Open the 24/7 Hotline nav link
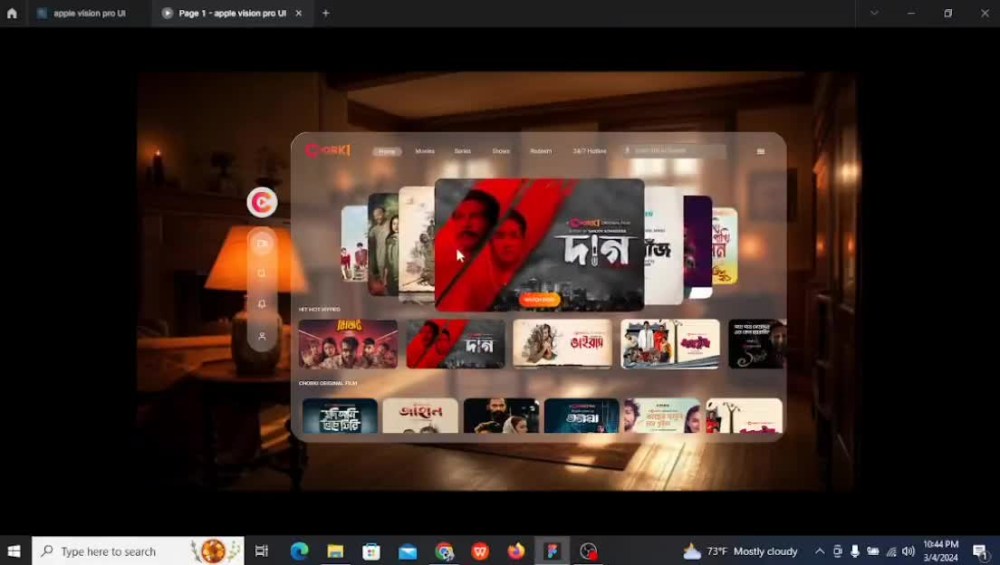1000x565 pixels. tap(589, 151)
